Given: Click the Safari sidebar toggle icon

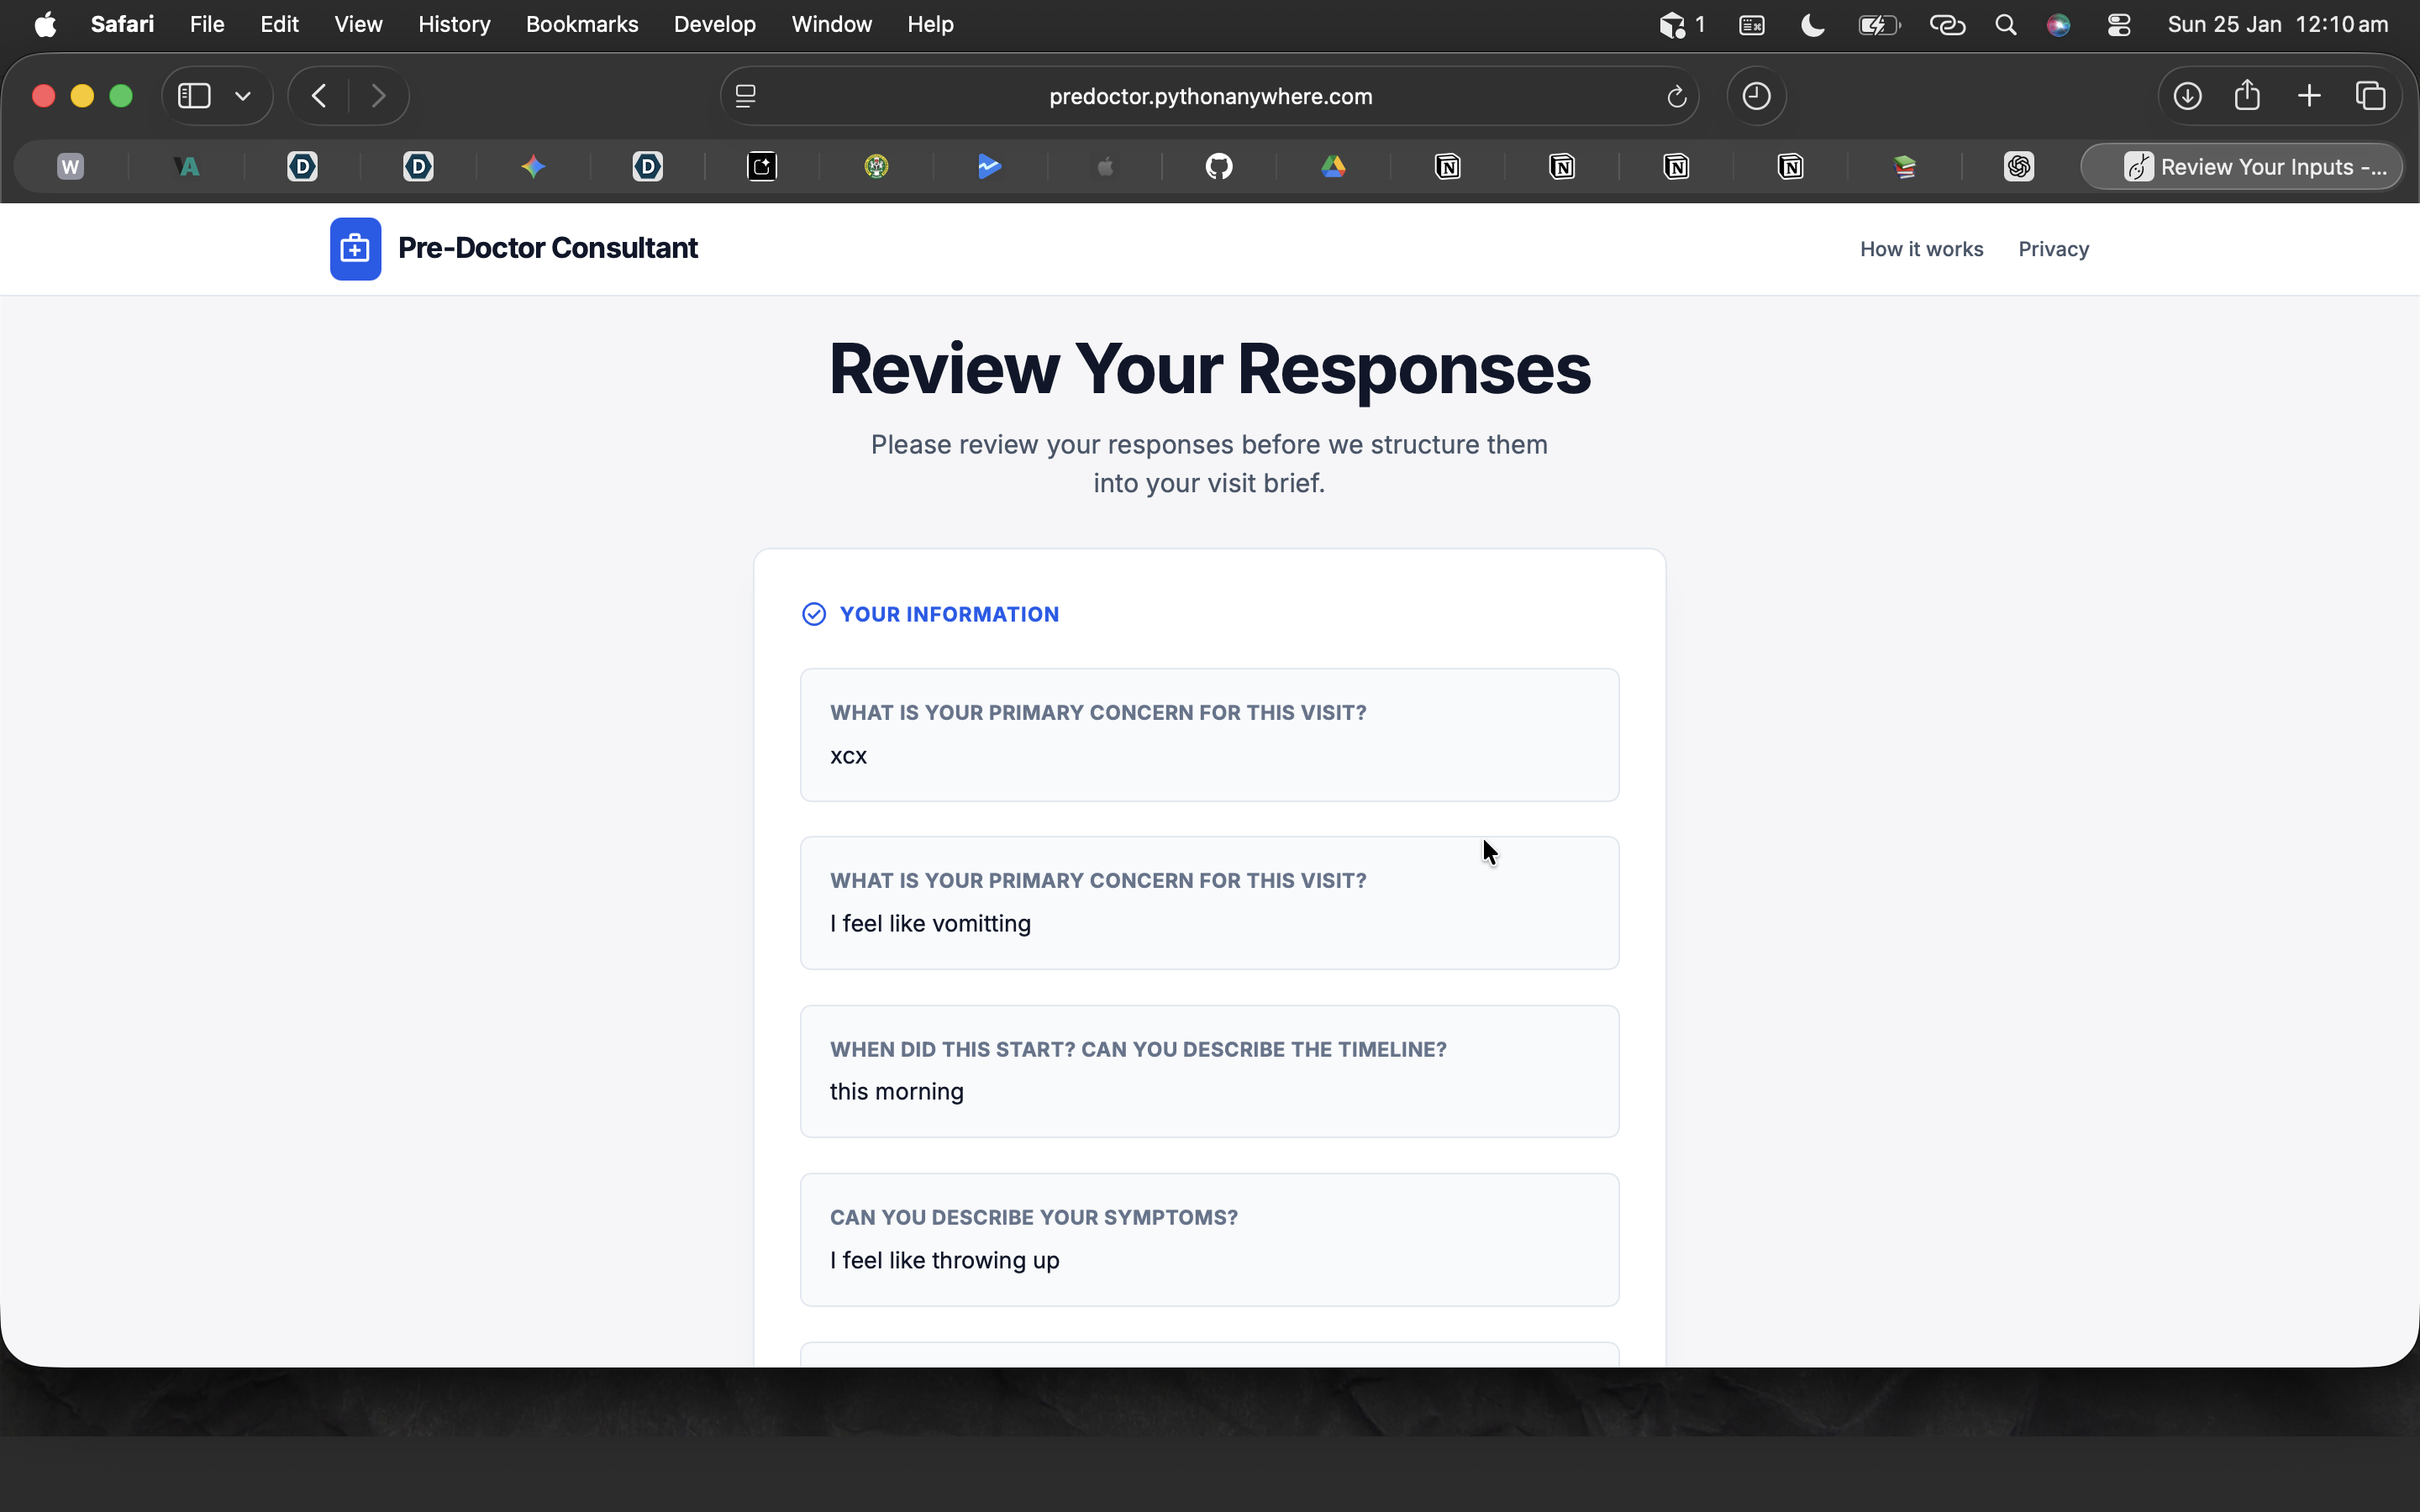Looking at the screenshot, I should click(x=194, y=96).
